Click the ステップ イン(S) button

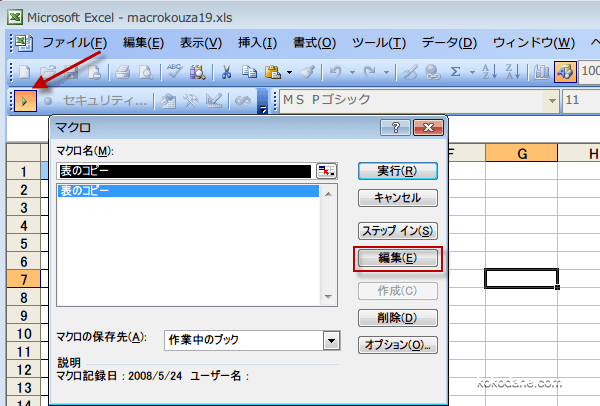point(398,231)
